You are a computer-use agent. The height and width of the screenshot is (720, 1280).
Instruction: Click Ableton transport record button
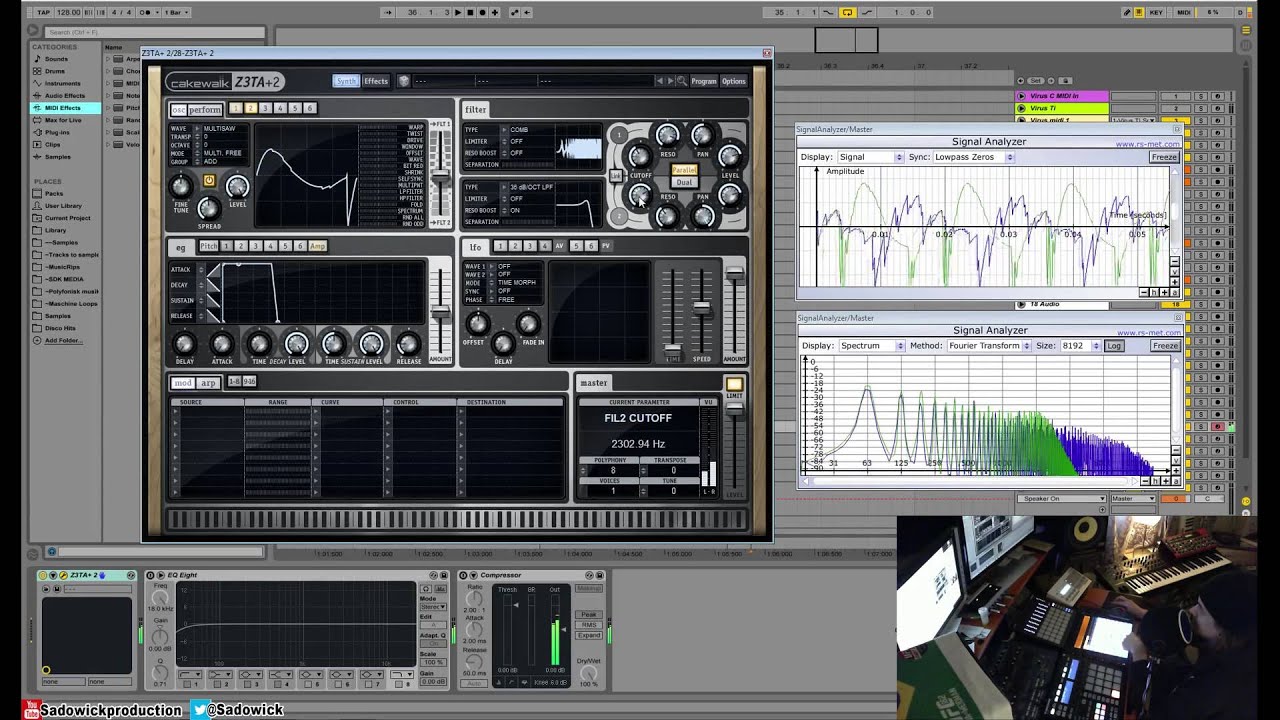click(483, 12)
